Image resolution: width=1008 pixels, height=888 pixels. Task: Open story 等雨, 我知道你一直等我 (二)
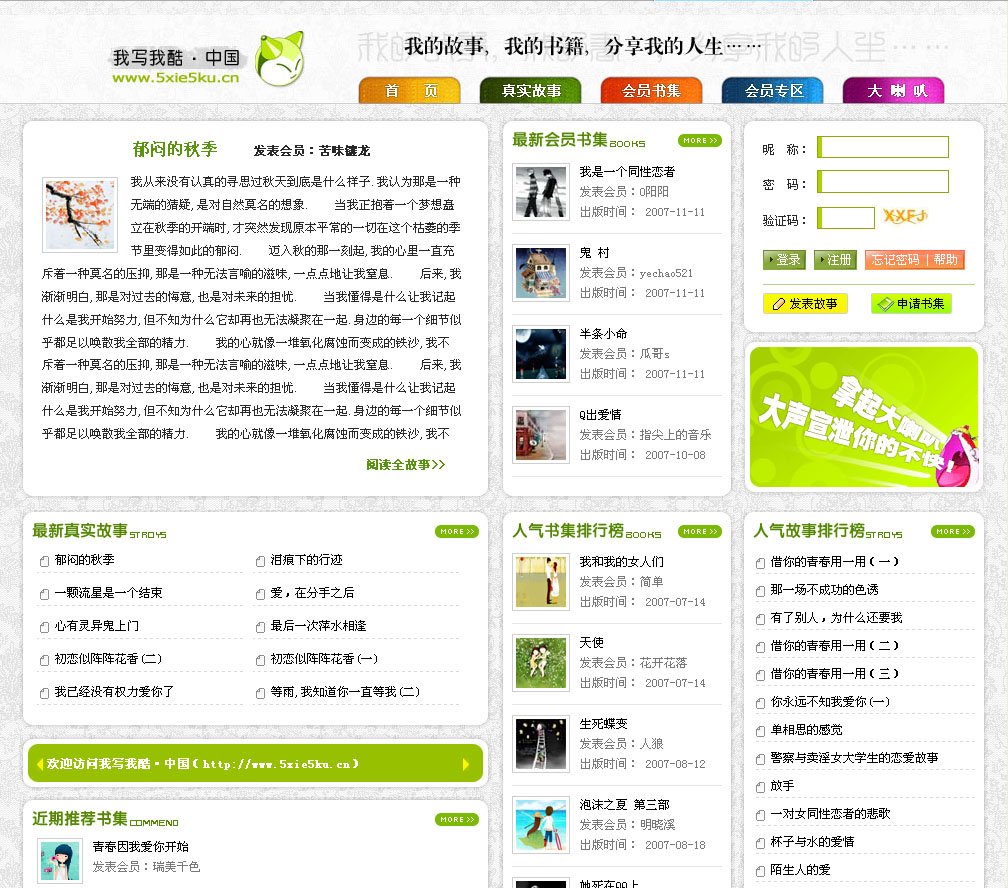[345, 692]
